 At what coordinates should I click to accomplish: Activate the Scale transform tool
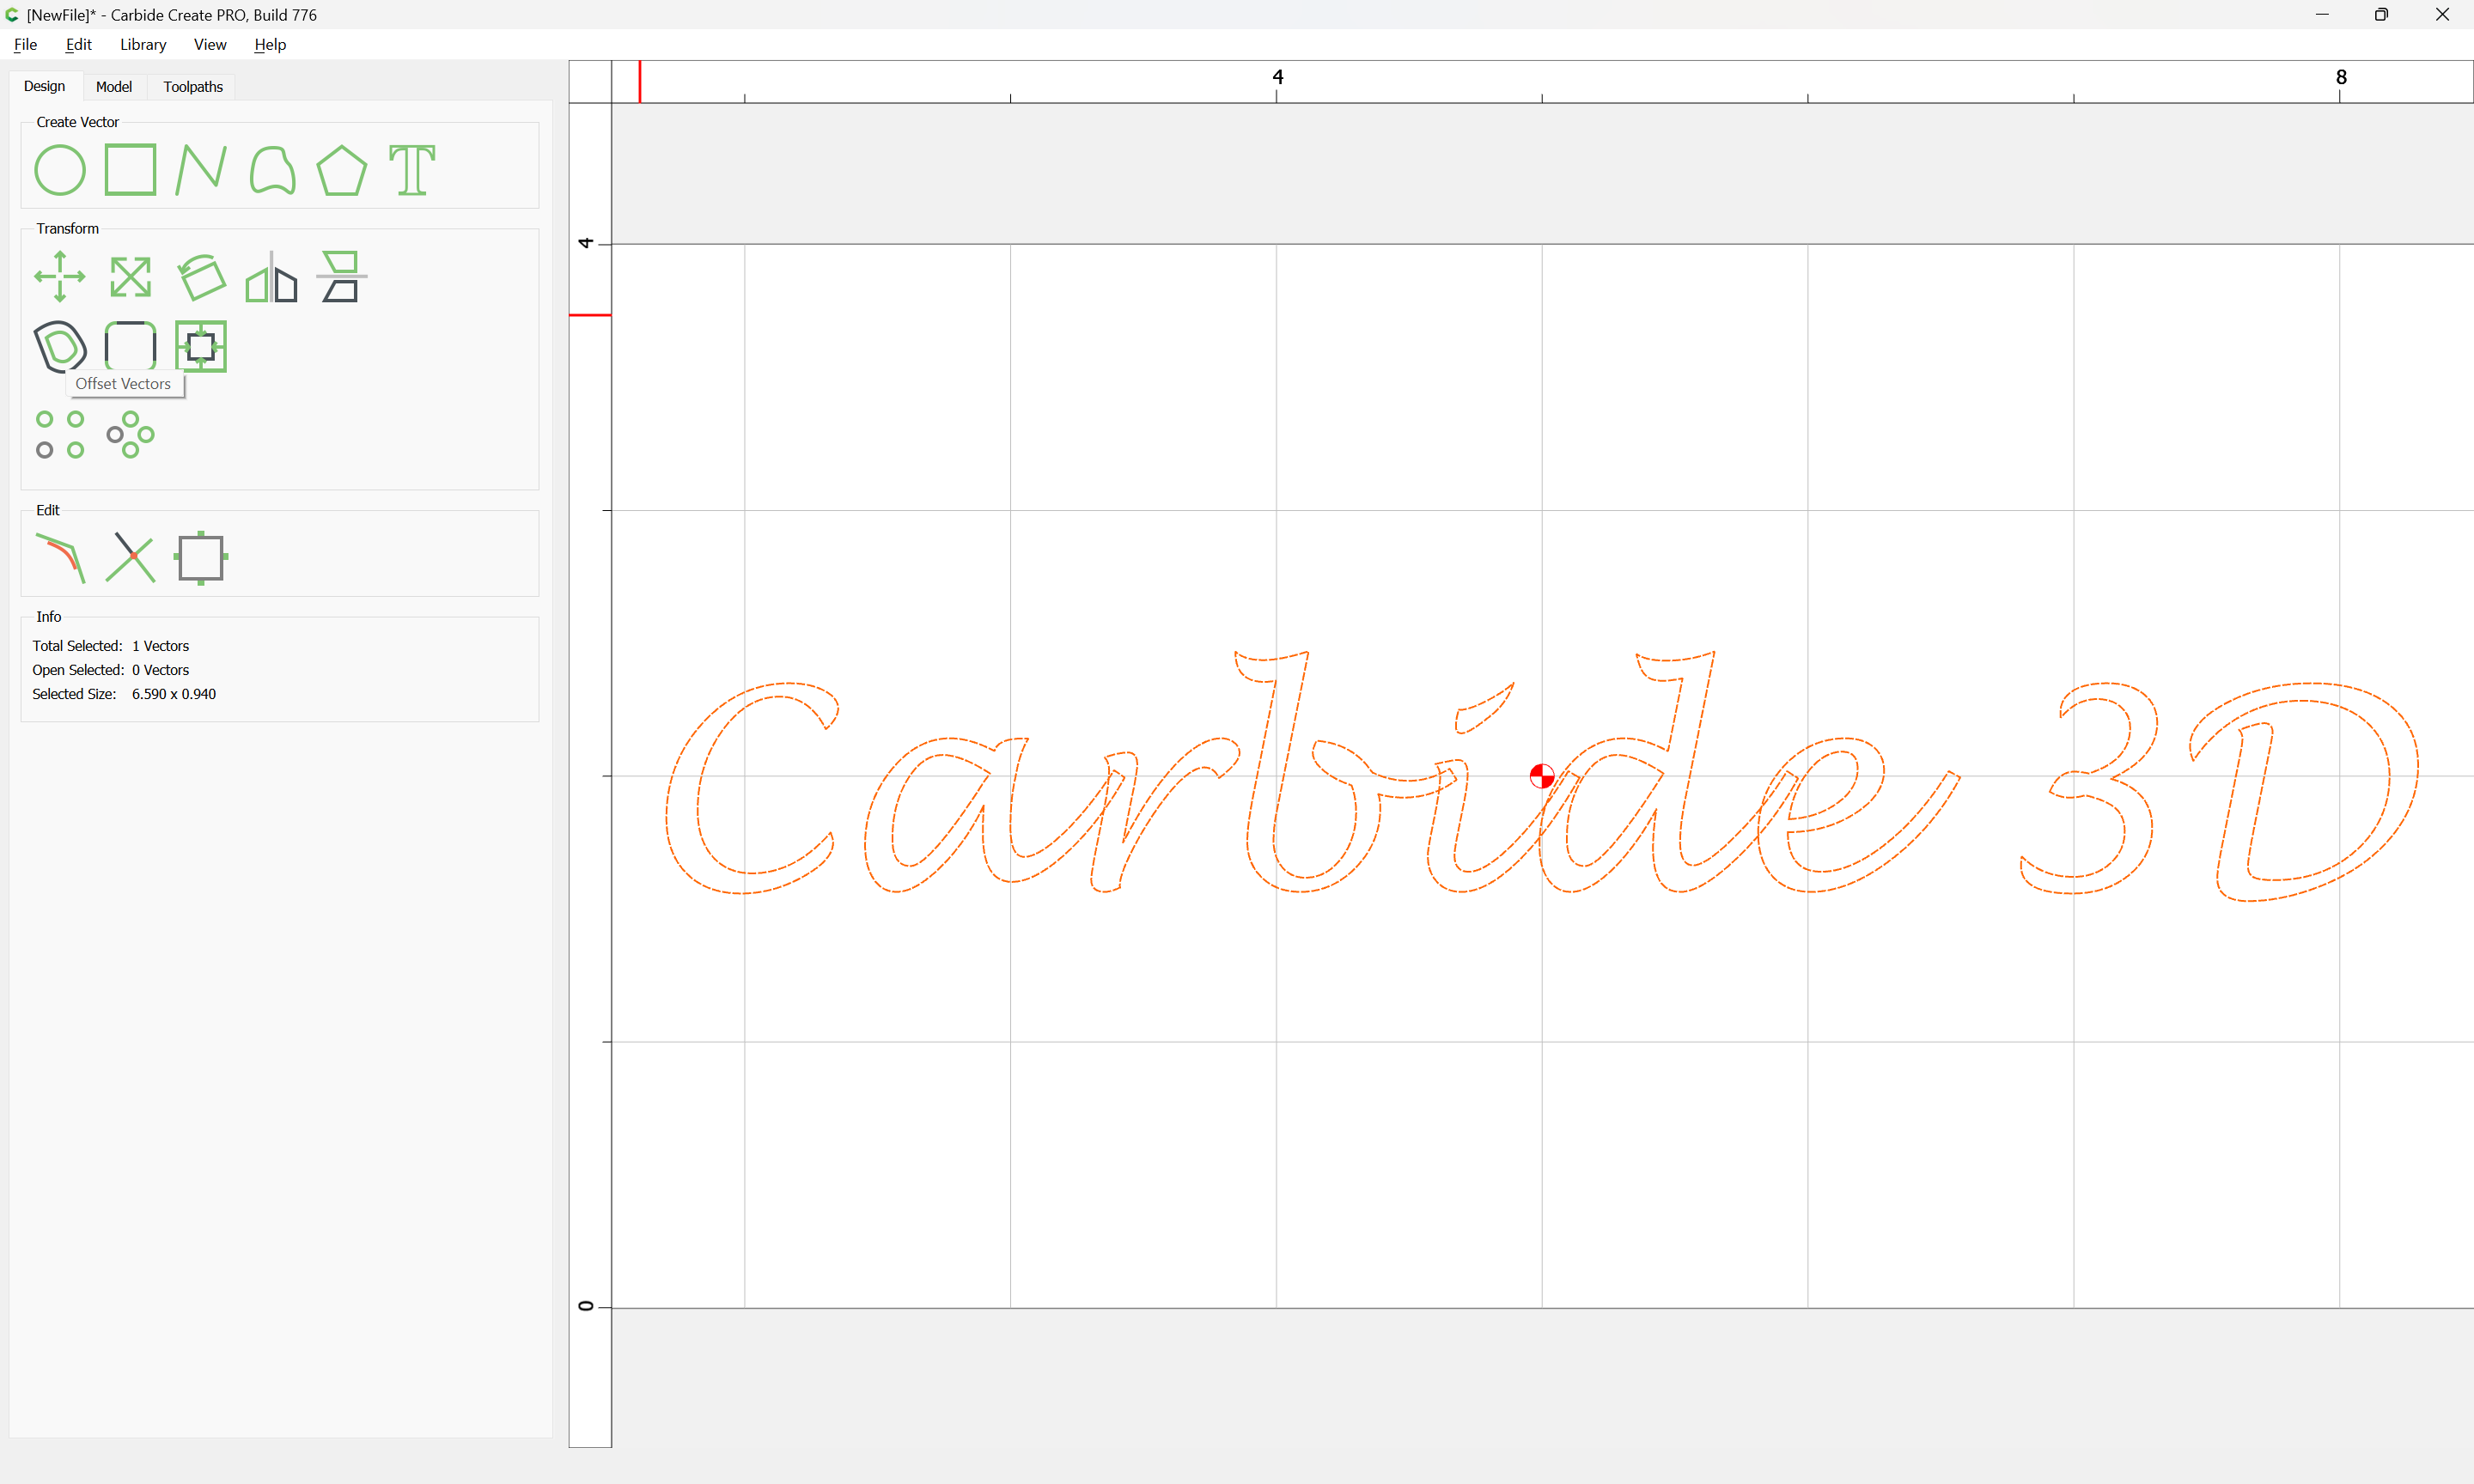pos(130,277)
